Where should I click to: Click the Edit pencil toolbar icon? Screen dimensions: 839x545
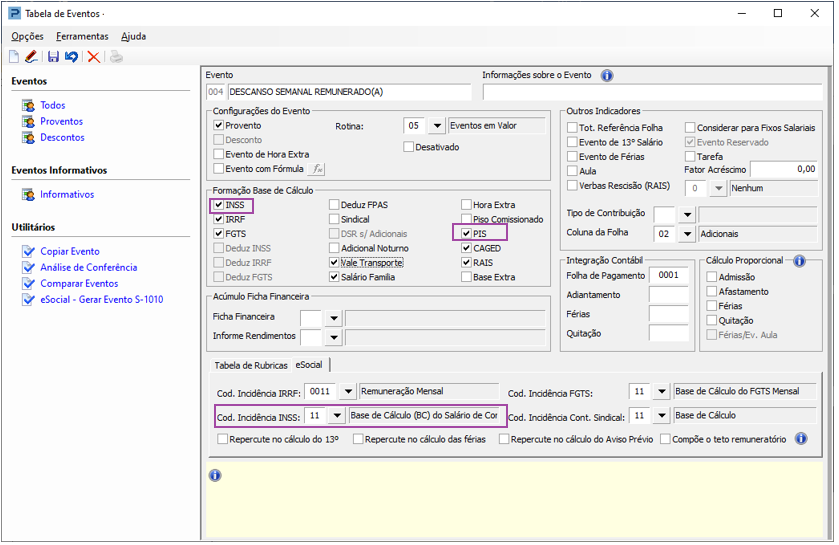click(x=32, y=57)
